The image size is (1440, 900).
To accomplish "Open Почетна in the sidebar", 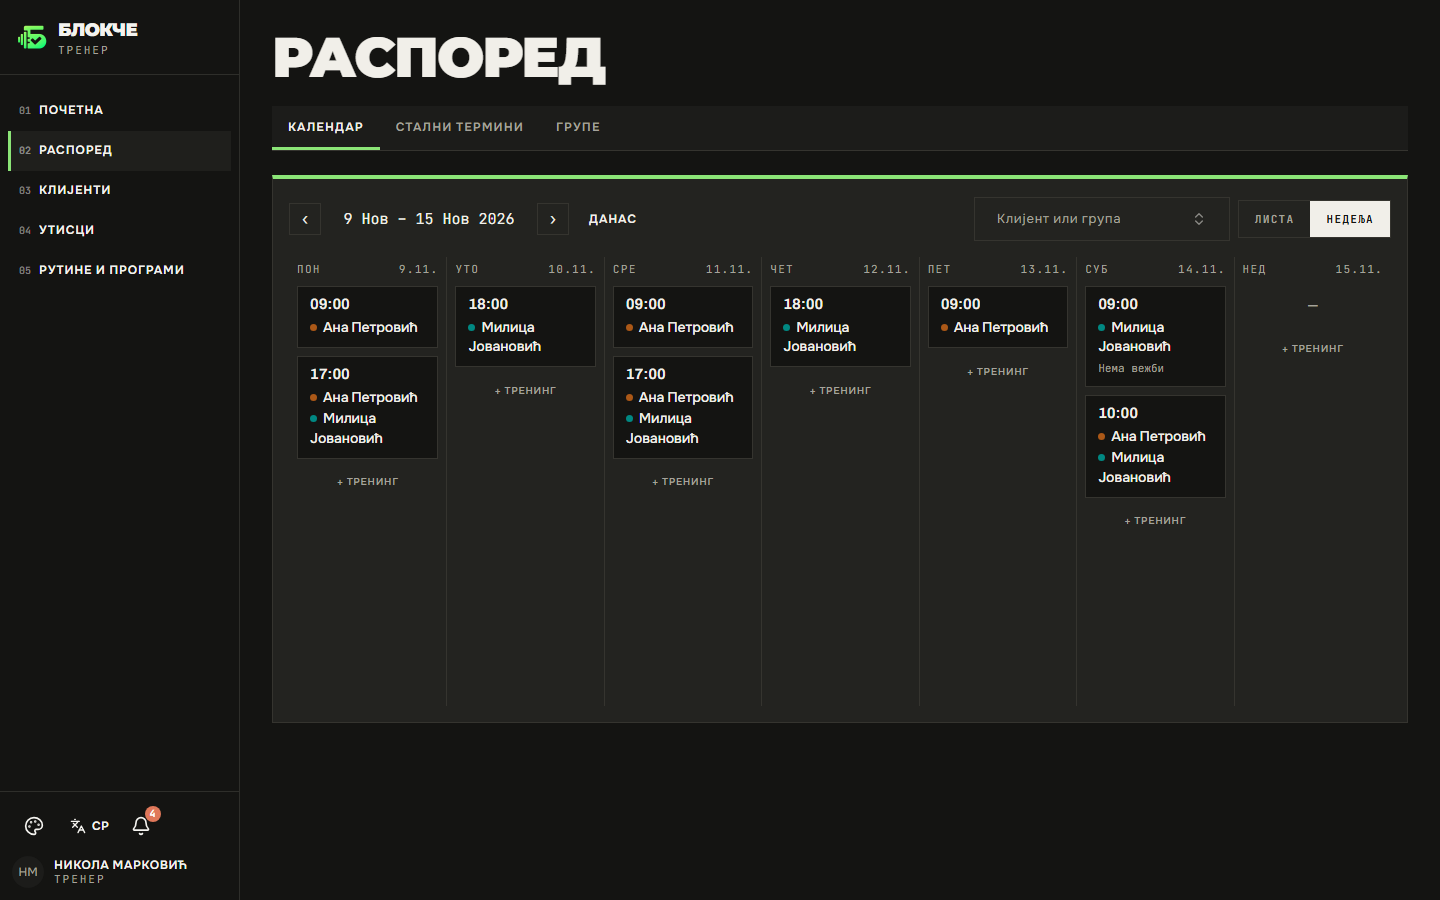I will [120, 110].
